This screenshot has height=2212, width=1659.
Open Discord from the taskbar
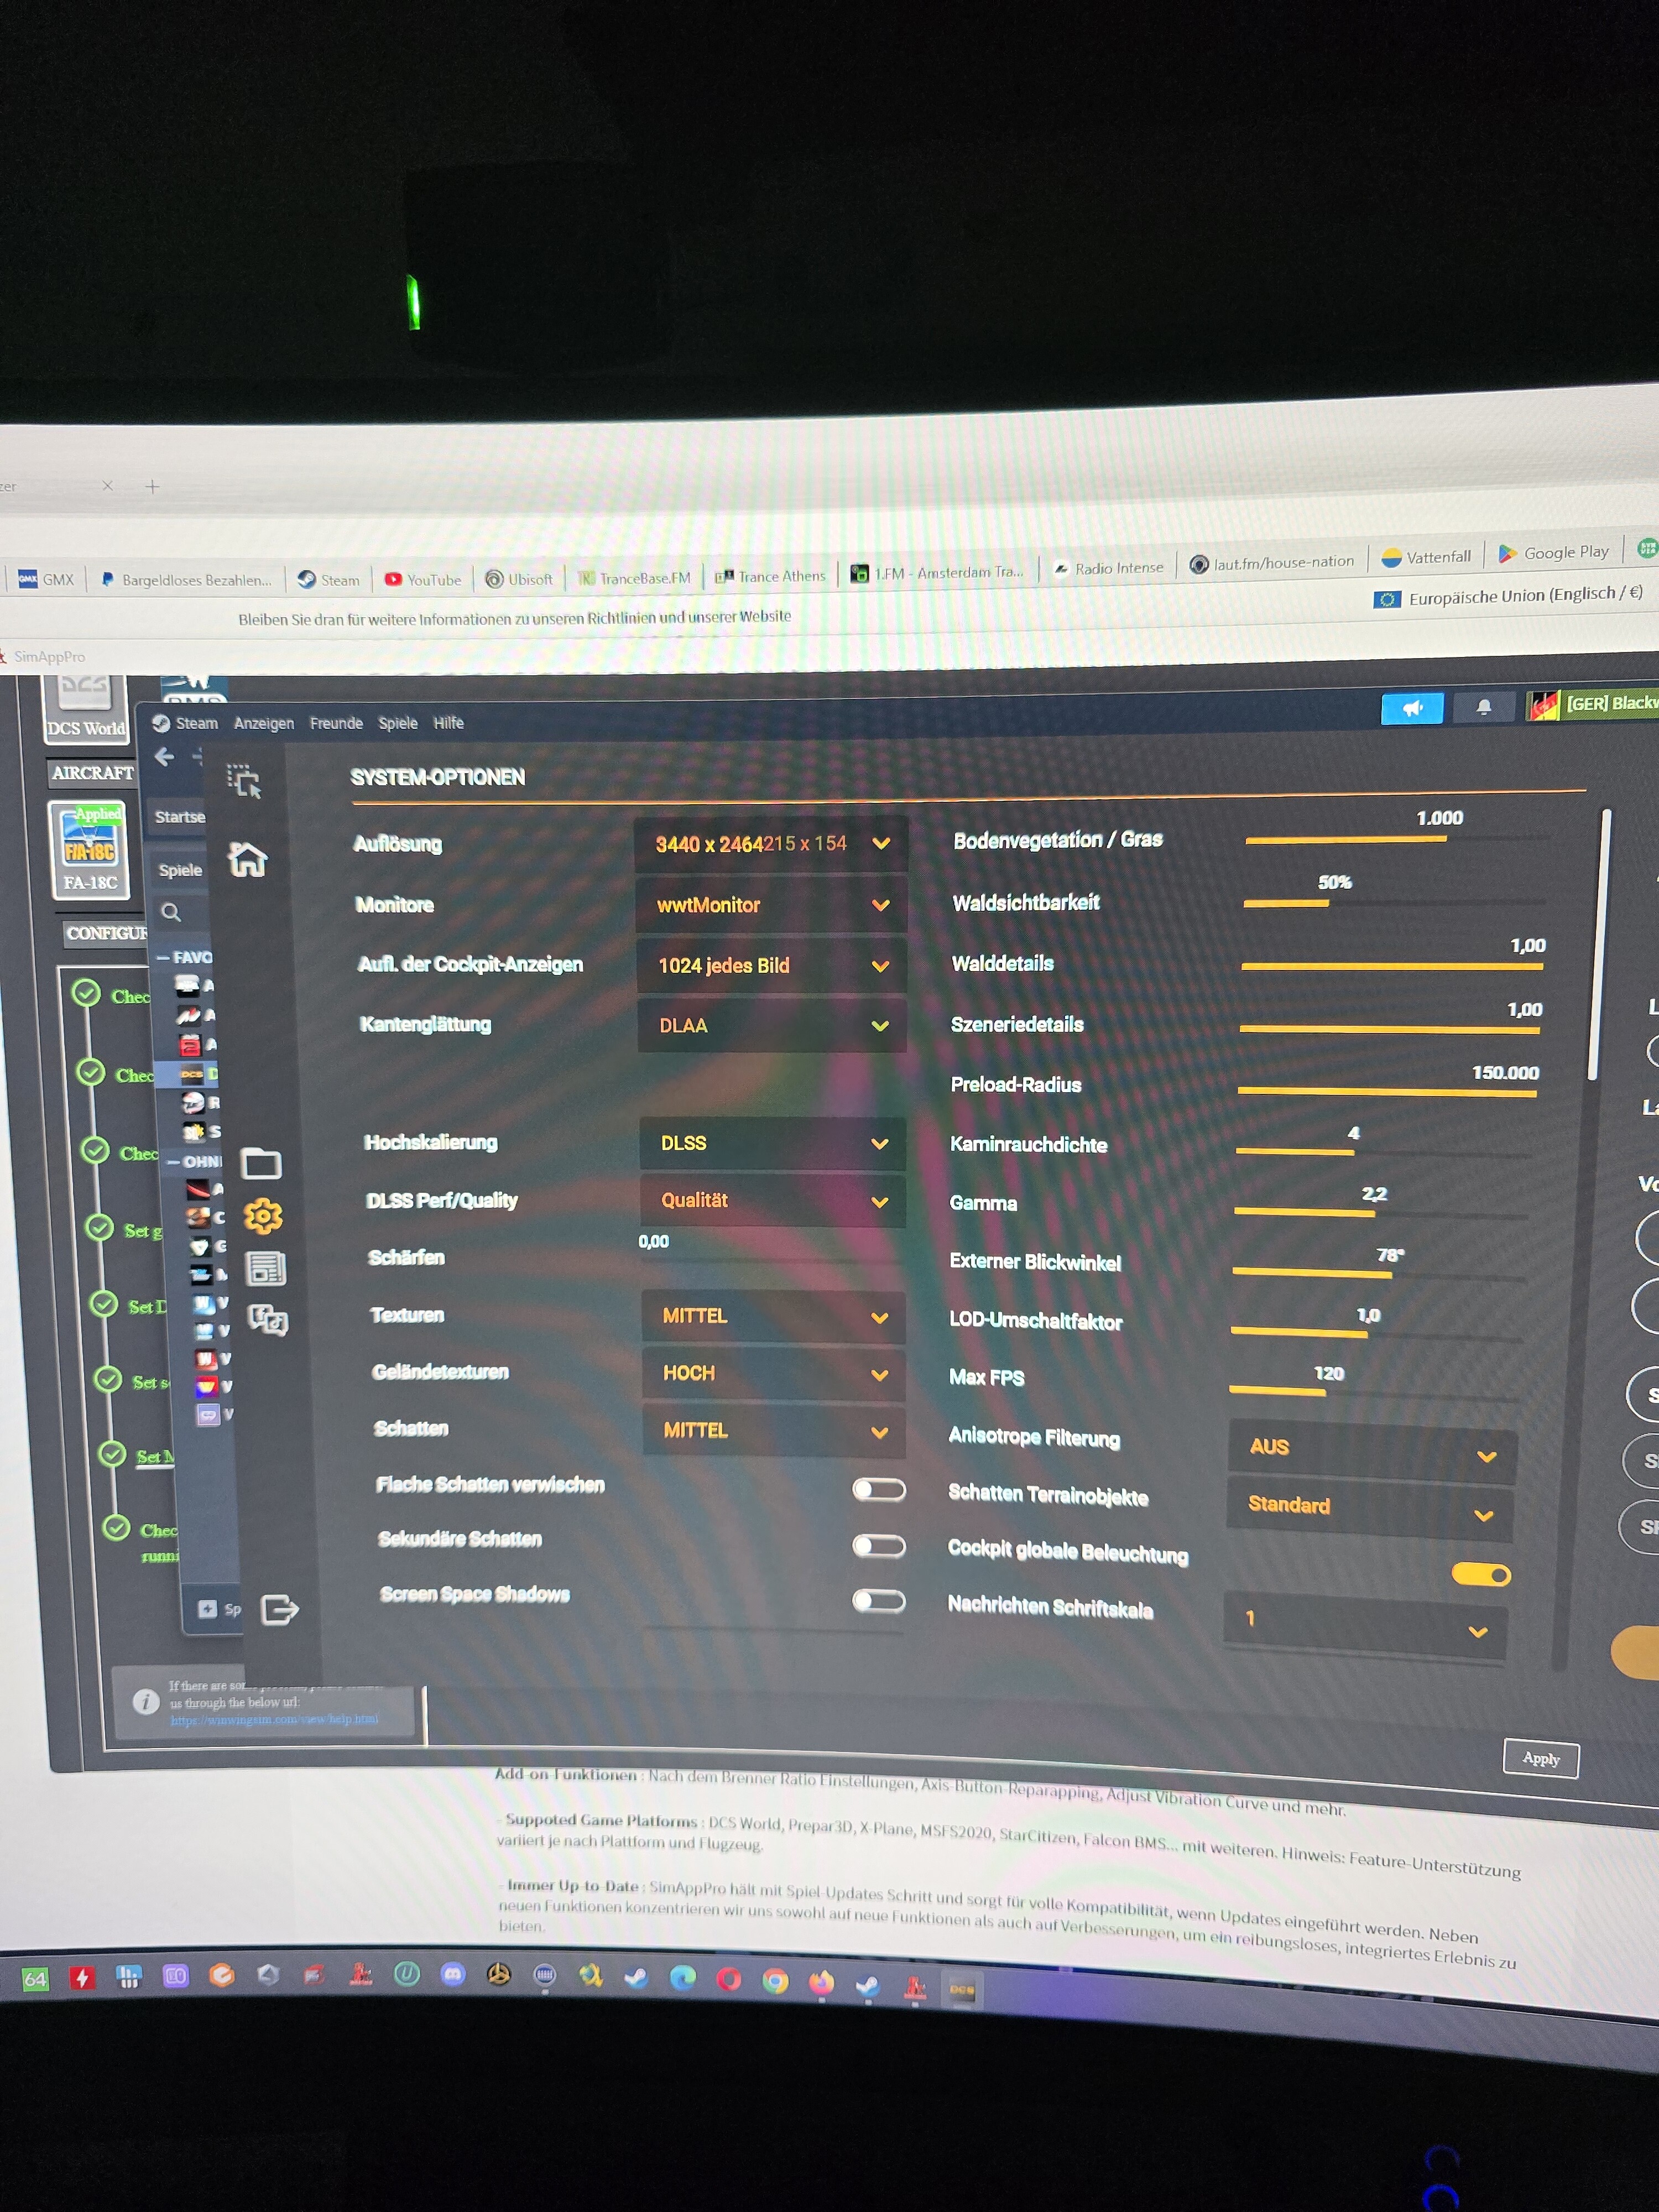click(453, 1974)
